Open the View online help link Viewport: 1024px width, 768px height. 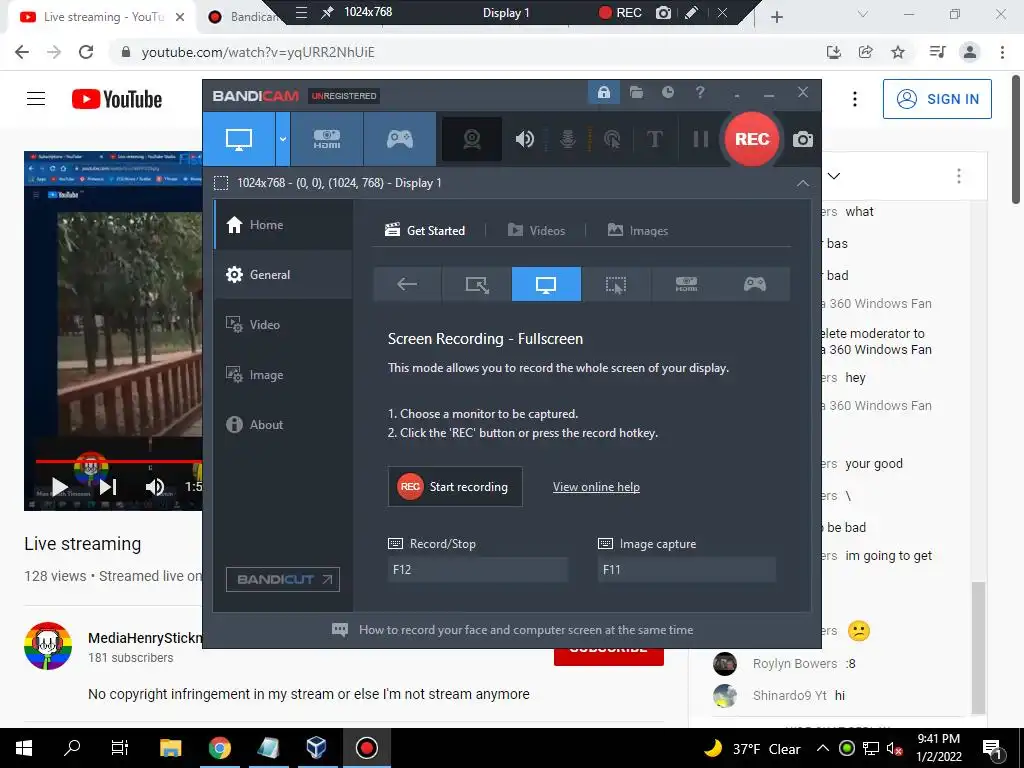coord(596,487)
